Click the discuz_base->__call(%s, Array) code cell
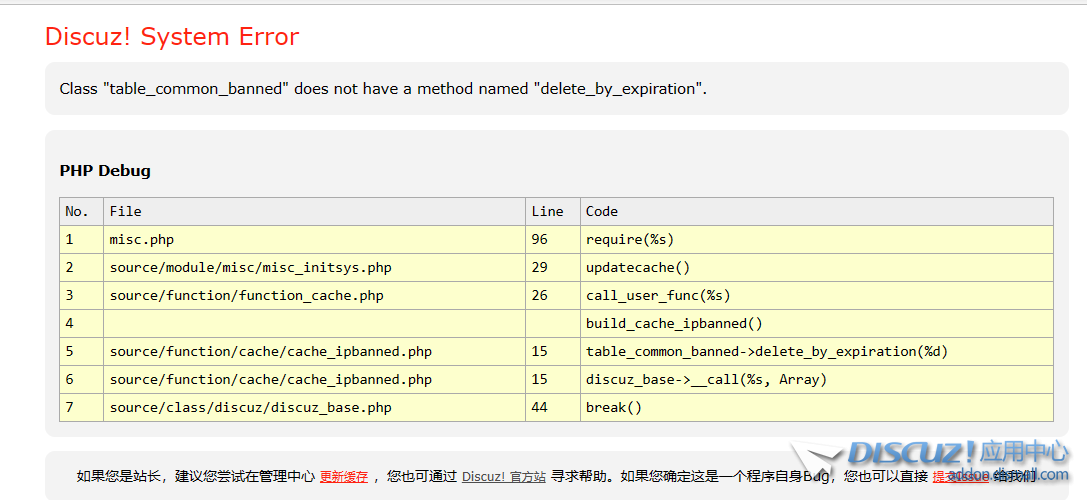The height and width of the screenshot is (500, 1087). tap(706, 380)
